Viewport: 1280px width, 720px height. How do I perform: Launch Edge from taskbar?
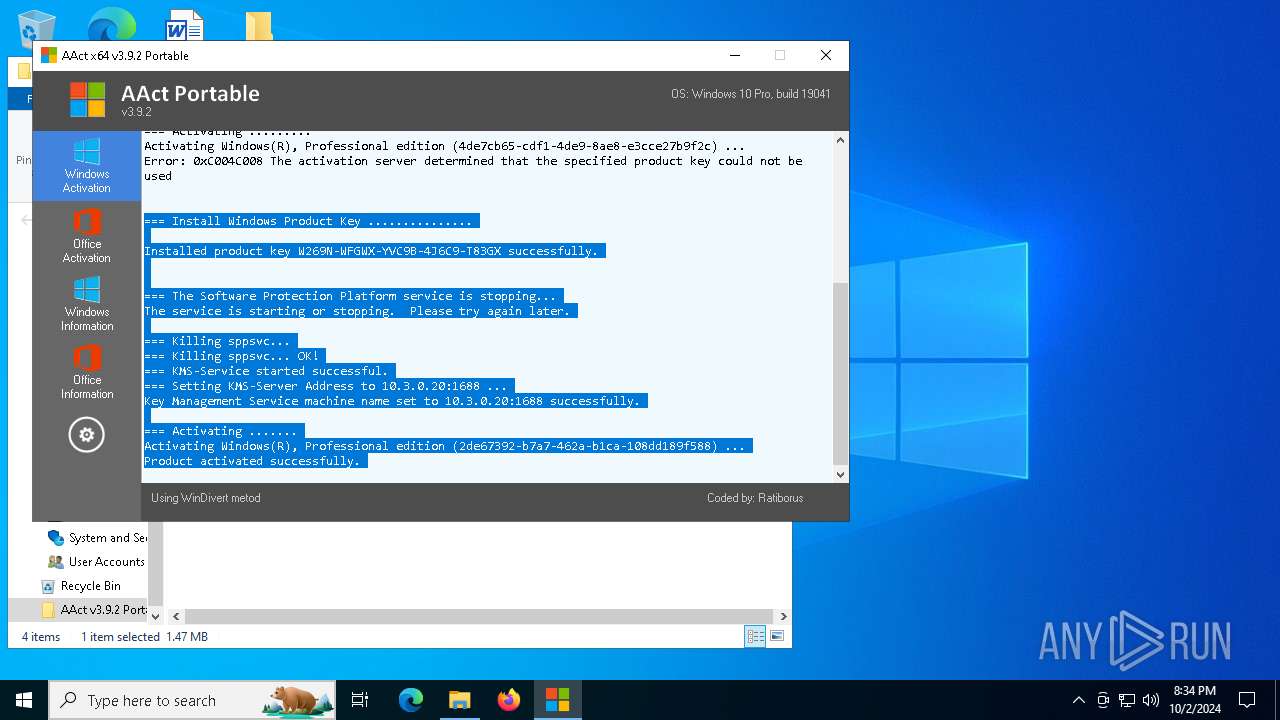411,700
